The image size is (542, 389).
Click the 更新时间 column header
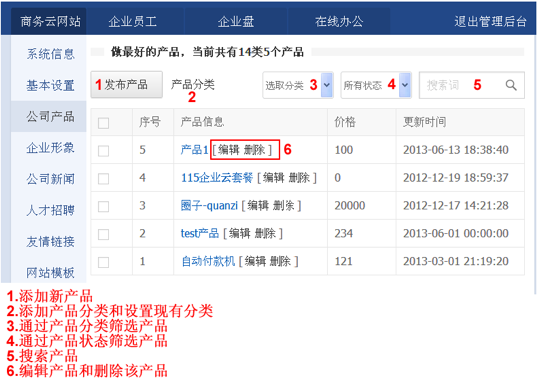coord(424,122)
